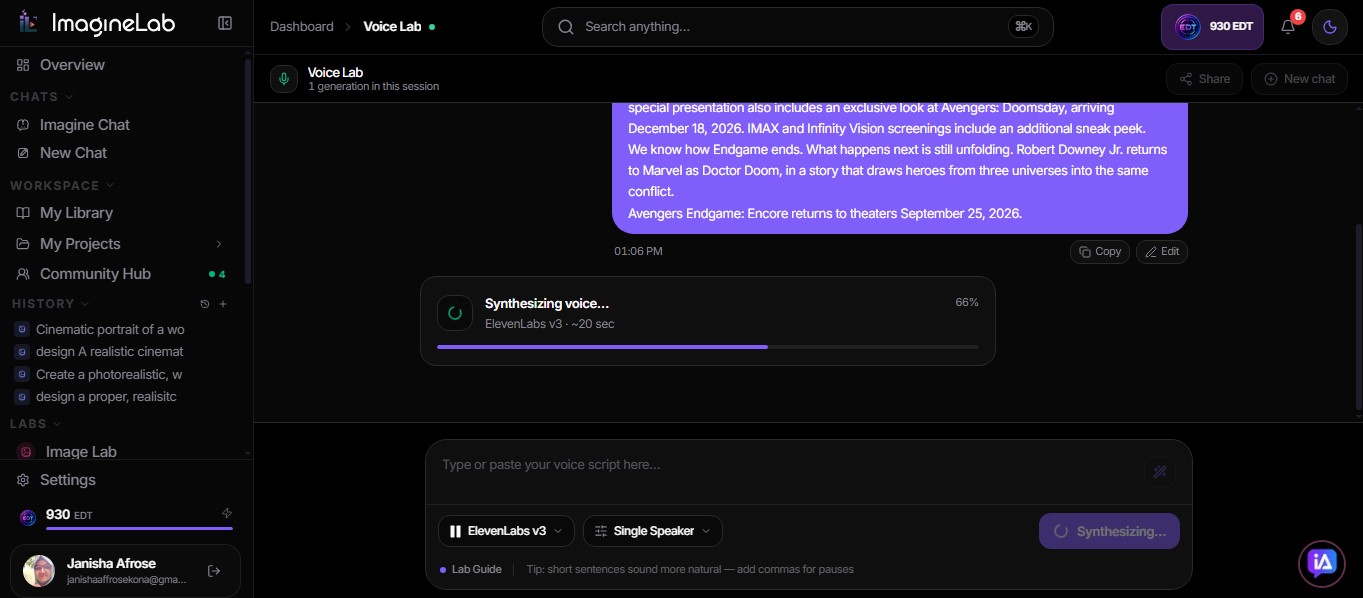Click the Voice Lab breadcrumb
Viewport: 1363px width, 598px height.
tap(392, 27)
